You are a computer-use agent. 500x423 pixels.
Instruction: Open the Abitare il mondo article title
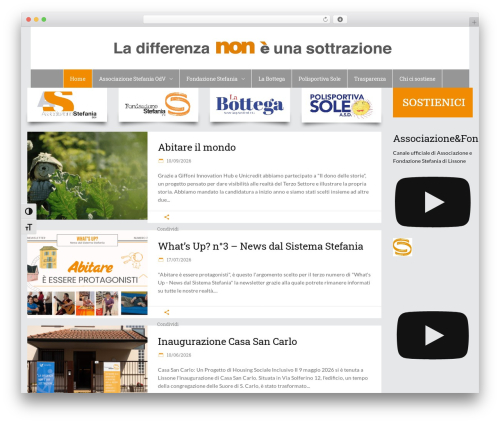click(x=197, y=147)
